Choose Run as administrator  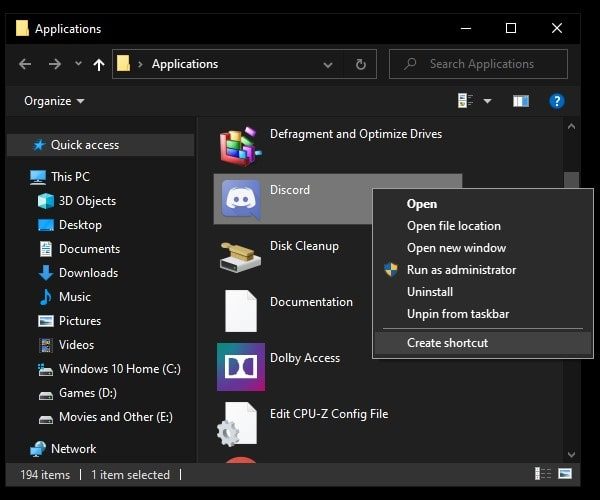coord(483,270)
